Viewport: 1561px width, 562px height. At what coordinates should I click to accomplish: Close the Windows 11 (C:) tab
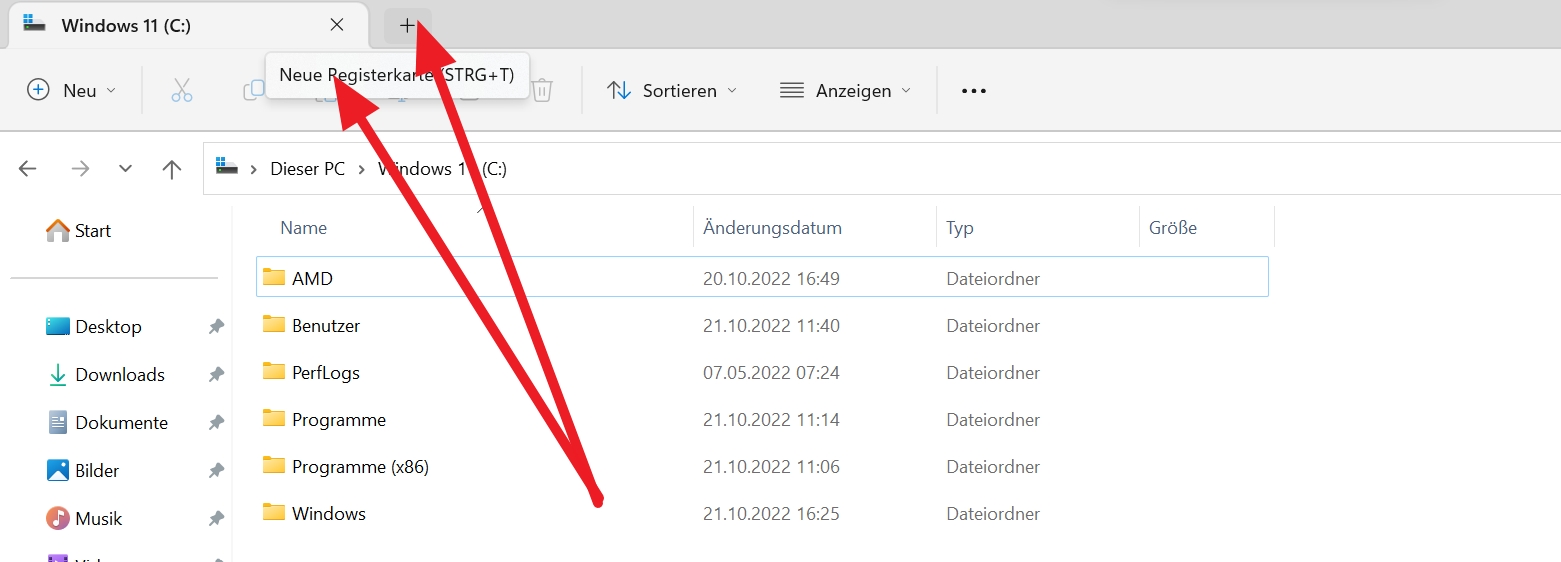click(x=337, y=25)
